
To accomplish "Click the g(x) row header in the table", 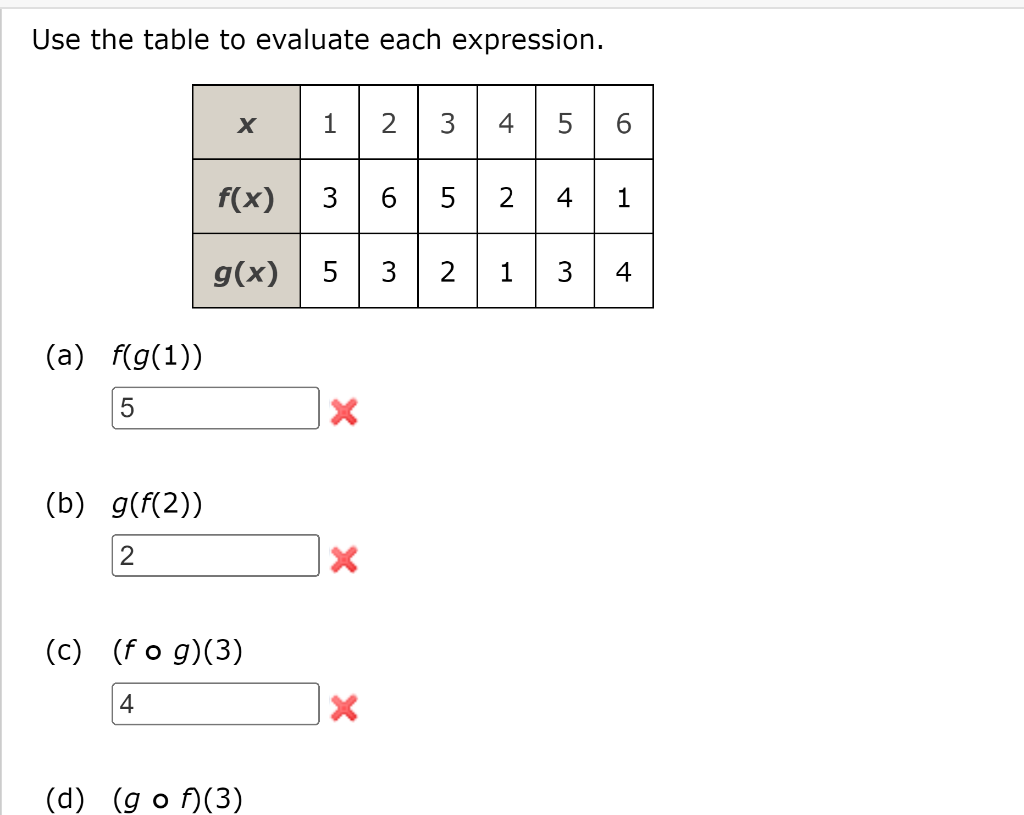I will [x=247, y=271].
